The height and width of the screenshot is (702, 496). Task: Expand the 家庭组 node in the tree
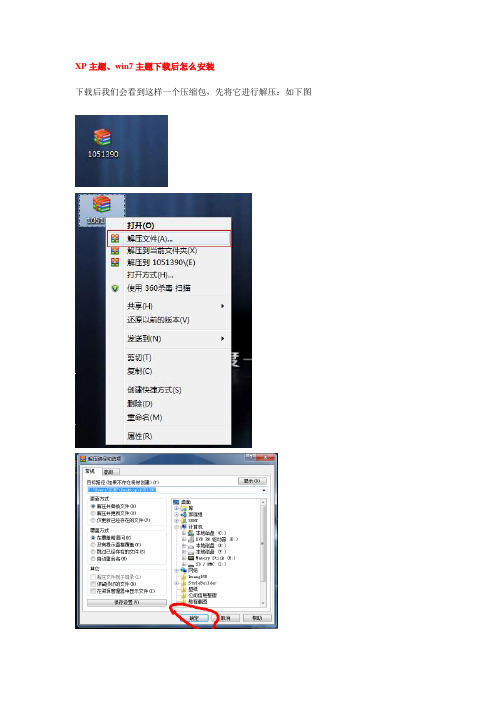(x=176, y=514)
